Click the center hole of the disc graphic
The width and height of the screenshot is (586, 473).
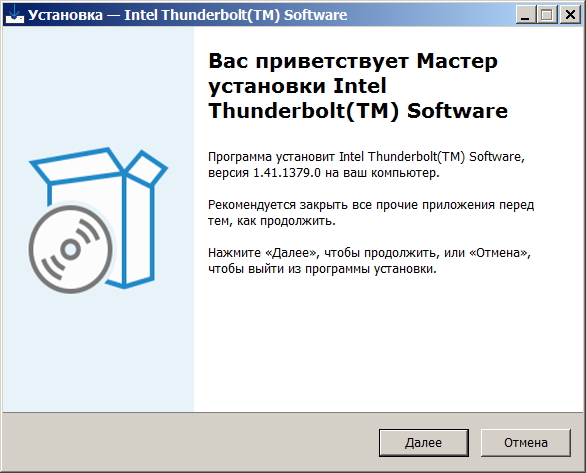[71, 250]
